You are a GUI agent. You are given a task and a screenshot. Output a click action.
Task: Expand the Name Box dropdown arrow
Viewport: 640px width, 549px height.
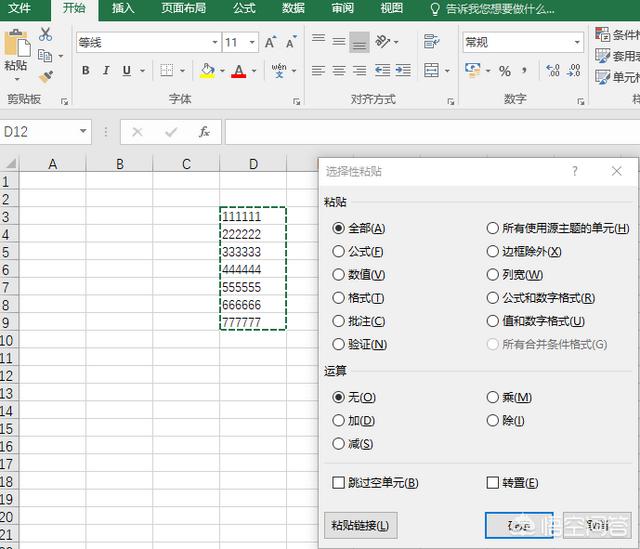click(x=83, y=131)
